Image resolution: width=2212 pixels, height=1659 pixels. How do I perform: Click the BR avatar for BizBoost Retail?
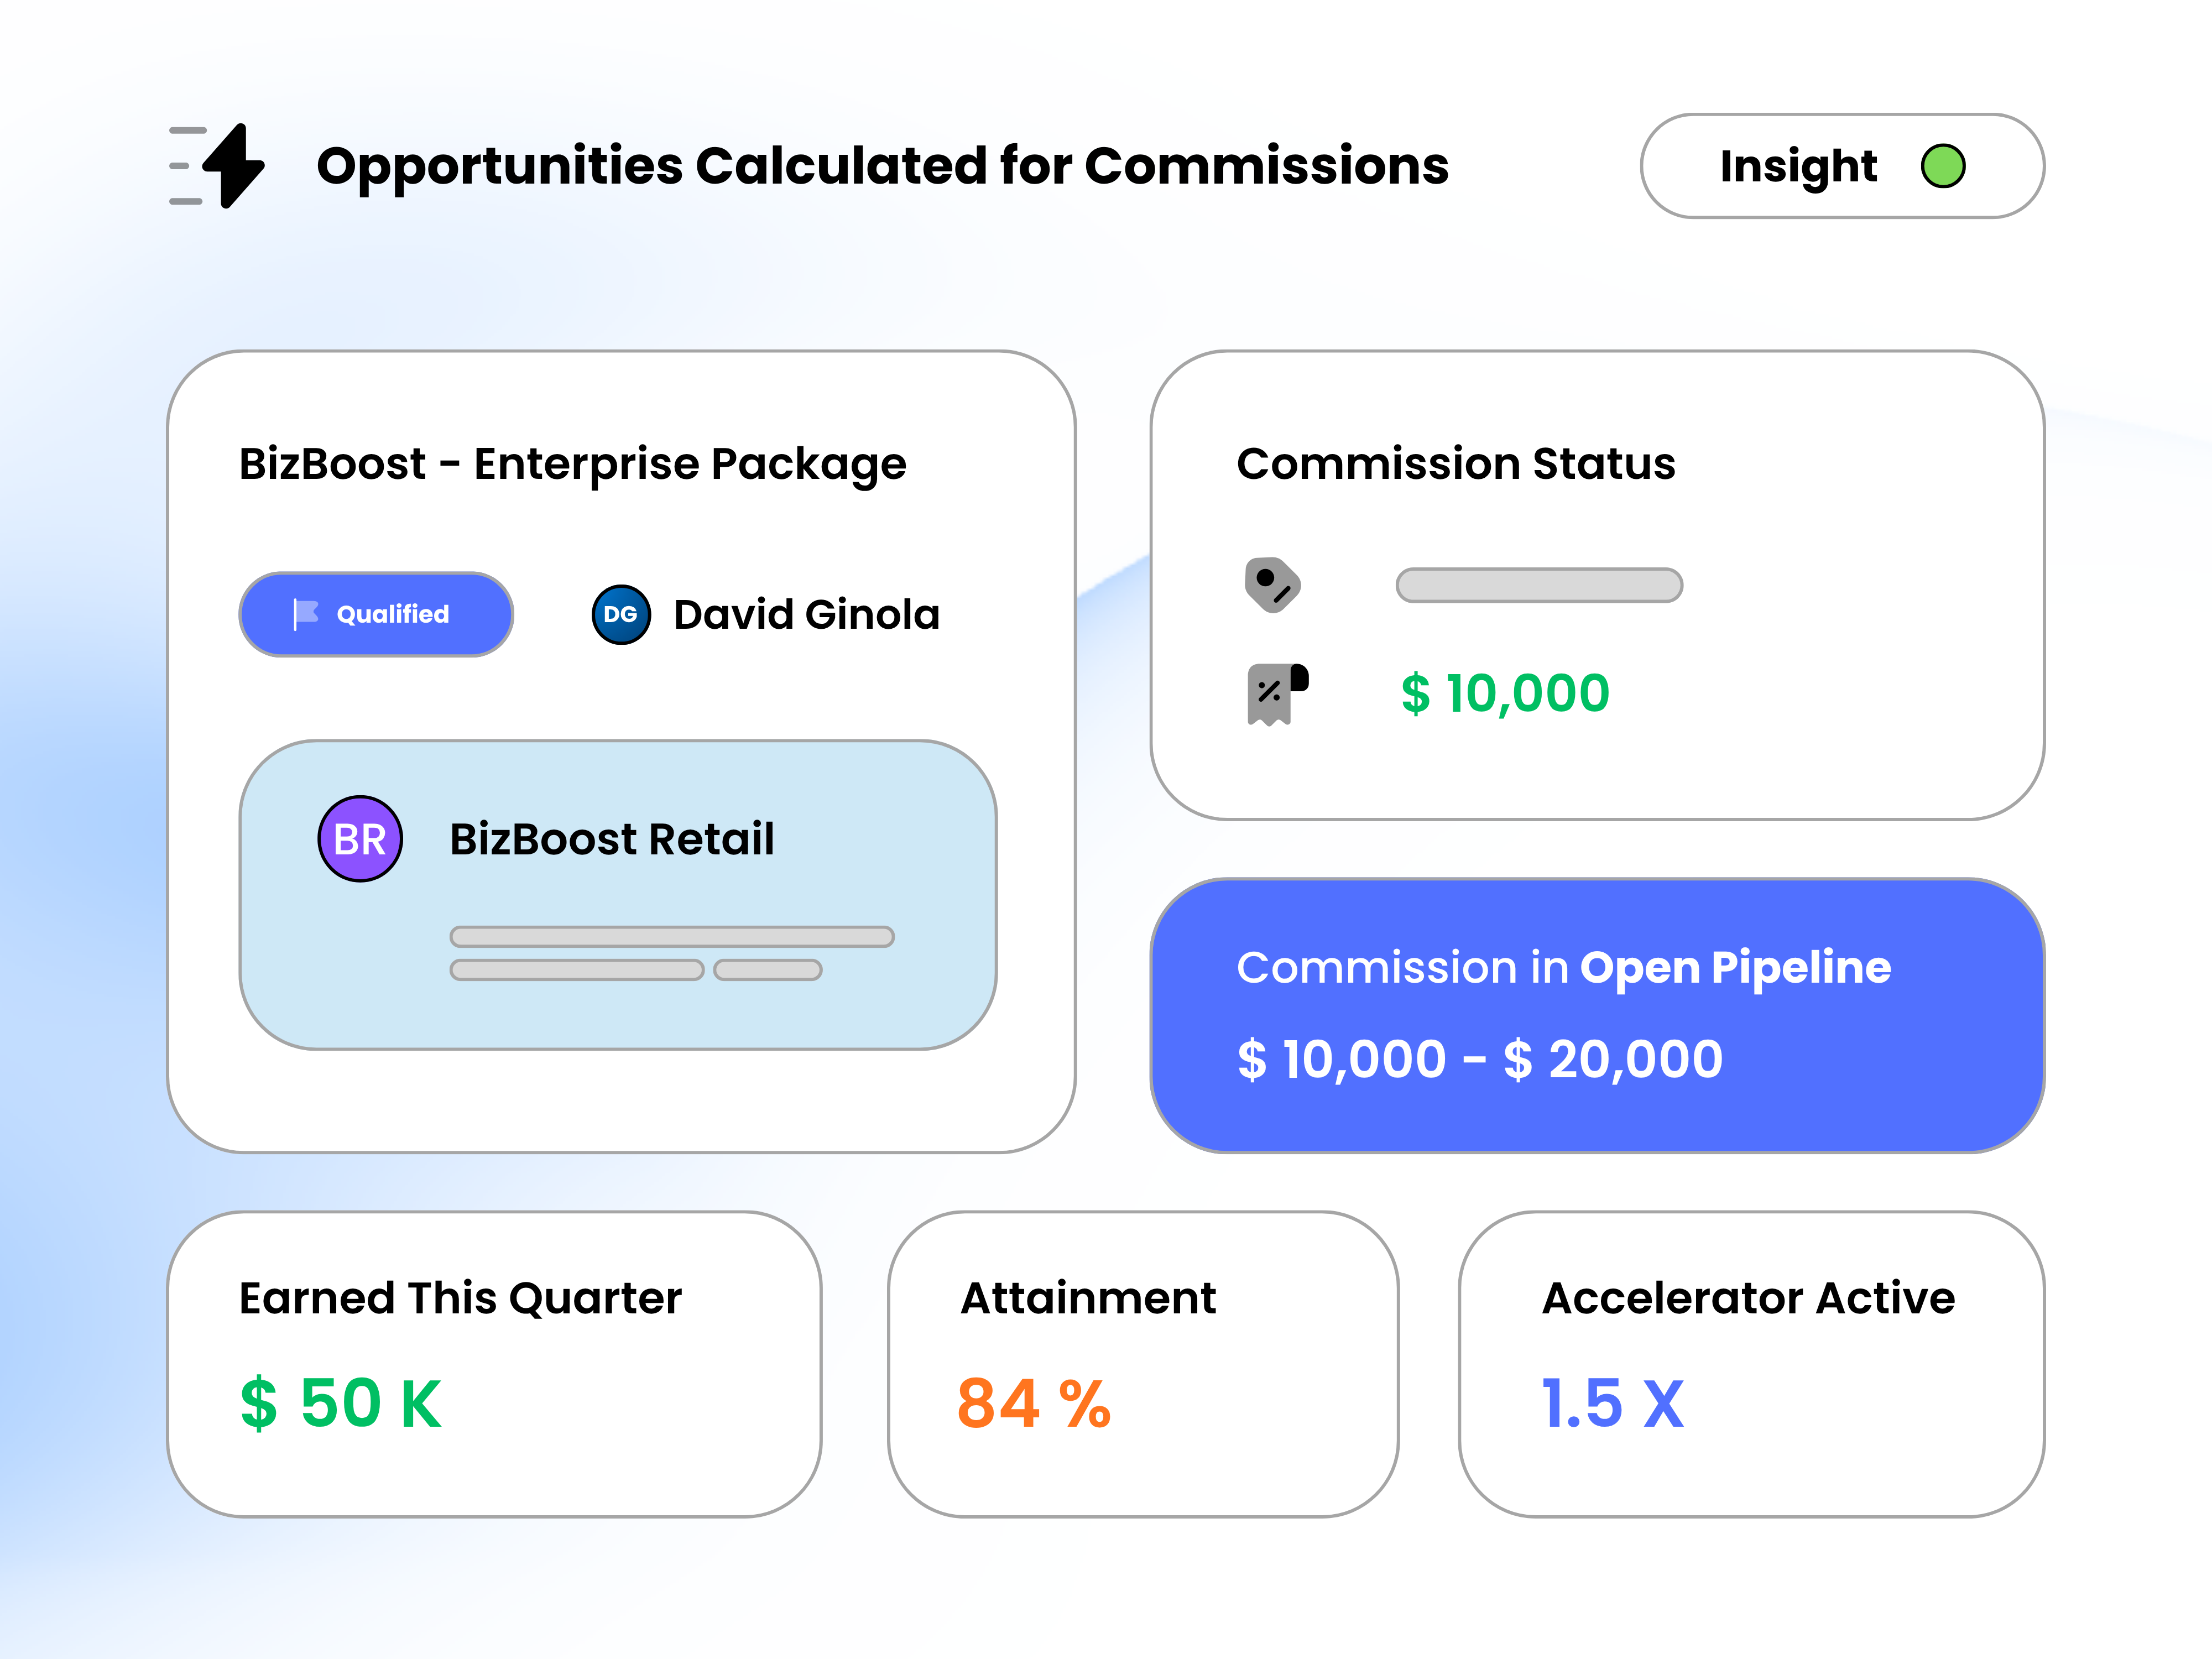(x=360, y=838)
